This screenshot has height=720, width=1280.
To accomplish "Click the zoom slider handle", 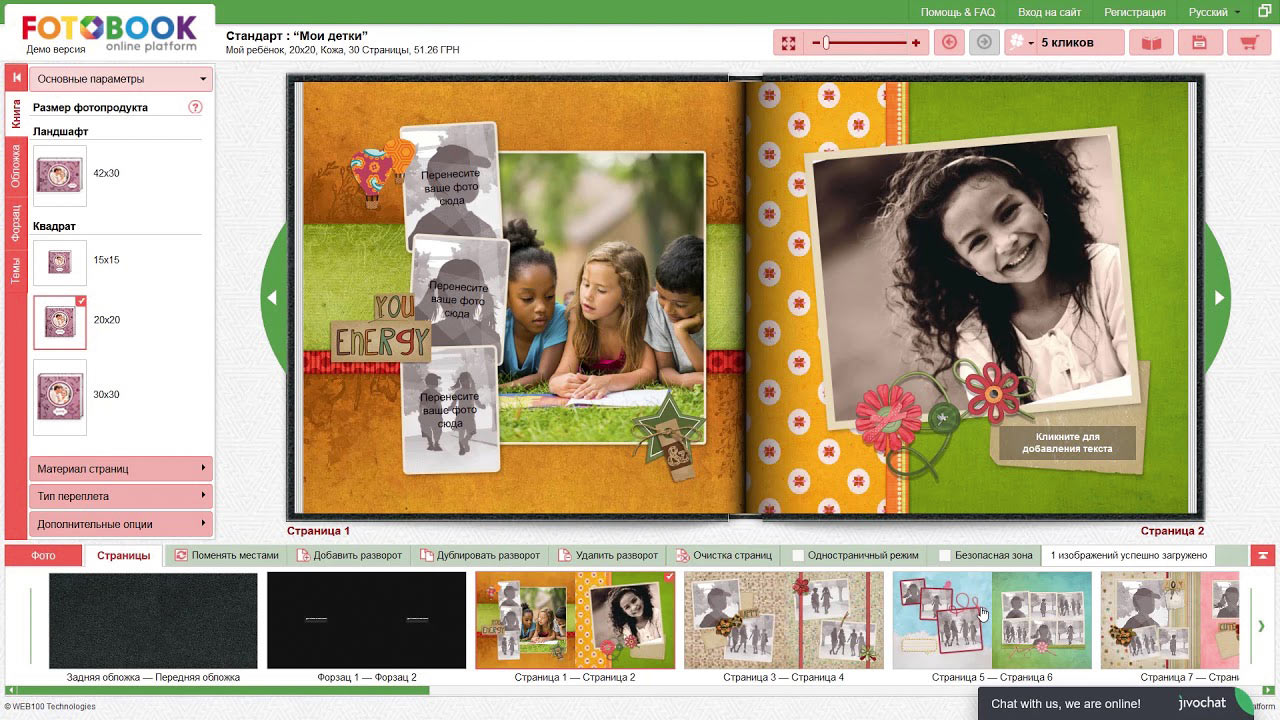I will pyautogui.click(x=826, y=43).
